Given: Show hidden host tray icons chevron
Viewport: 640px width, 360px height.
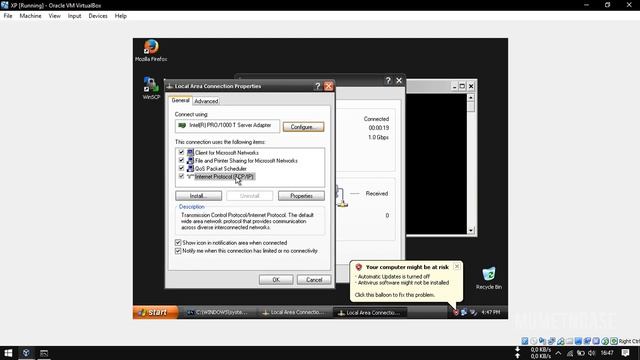Looking at the screenshot, I should (x=558, y=353).
